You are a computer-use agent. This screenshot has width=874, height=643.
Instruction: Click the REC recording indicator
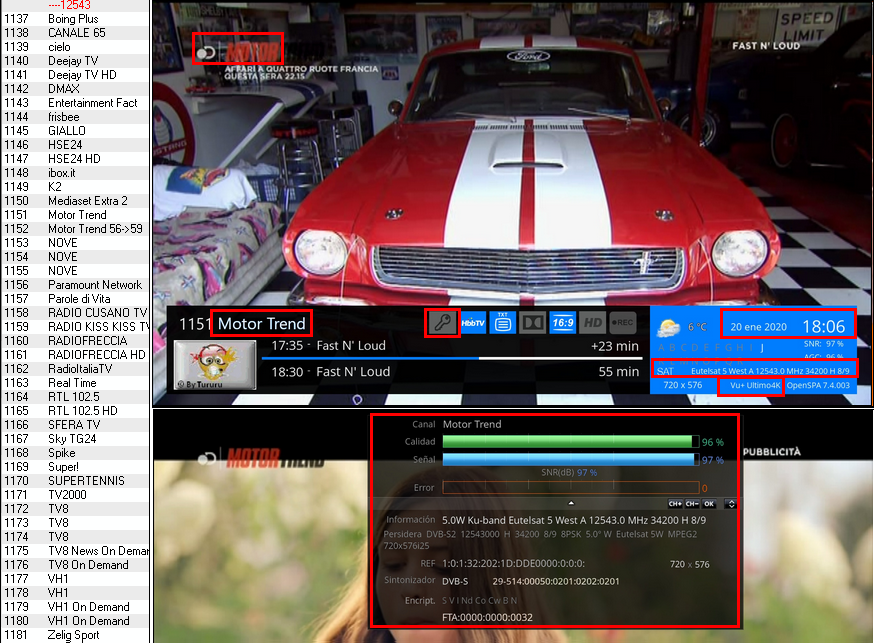[x=622, y=323]
